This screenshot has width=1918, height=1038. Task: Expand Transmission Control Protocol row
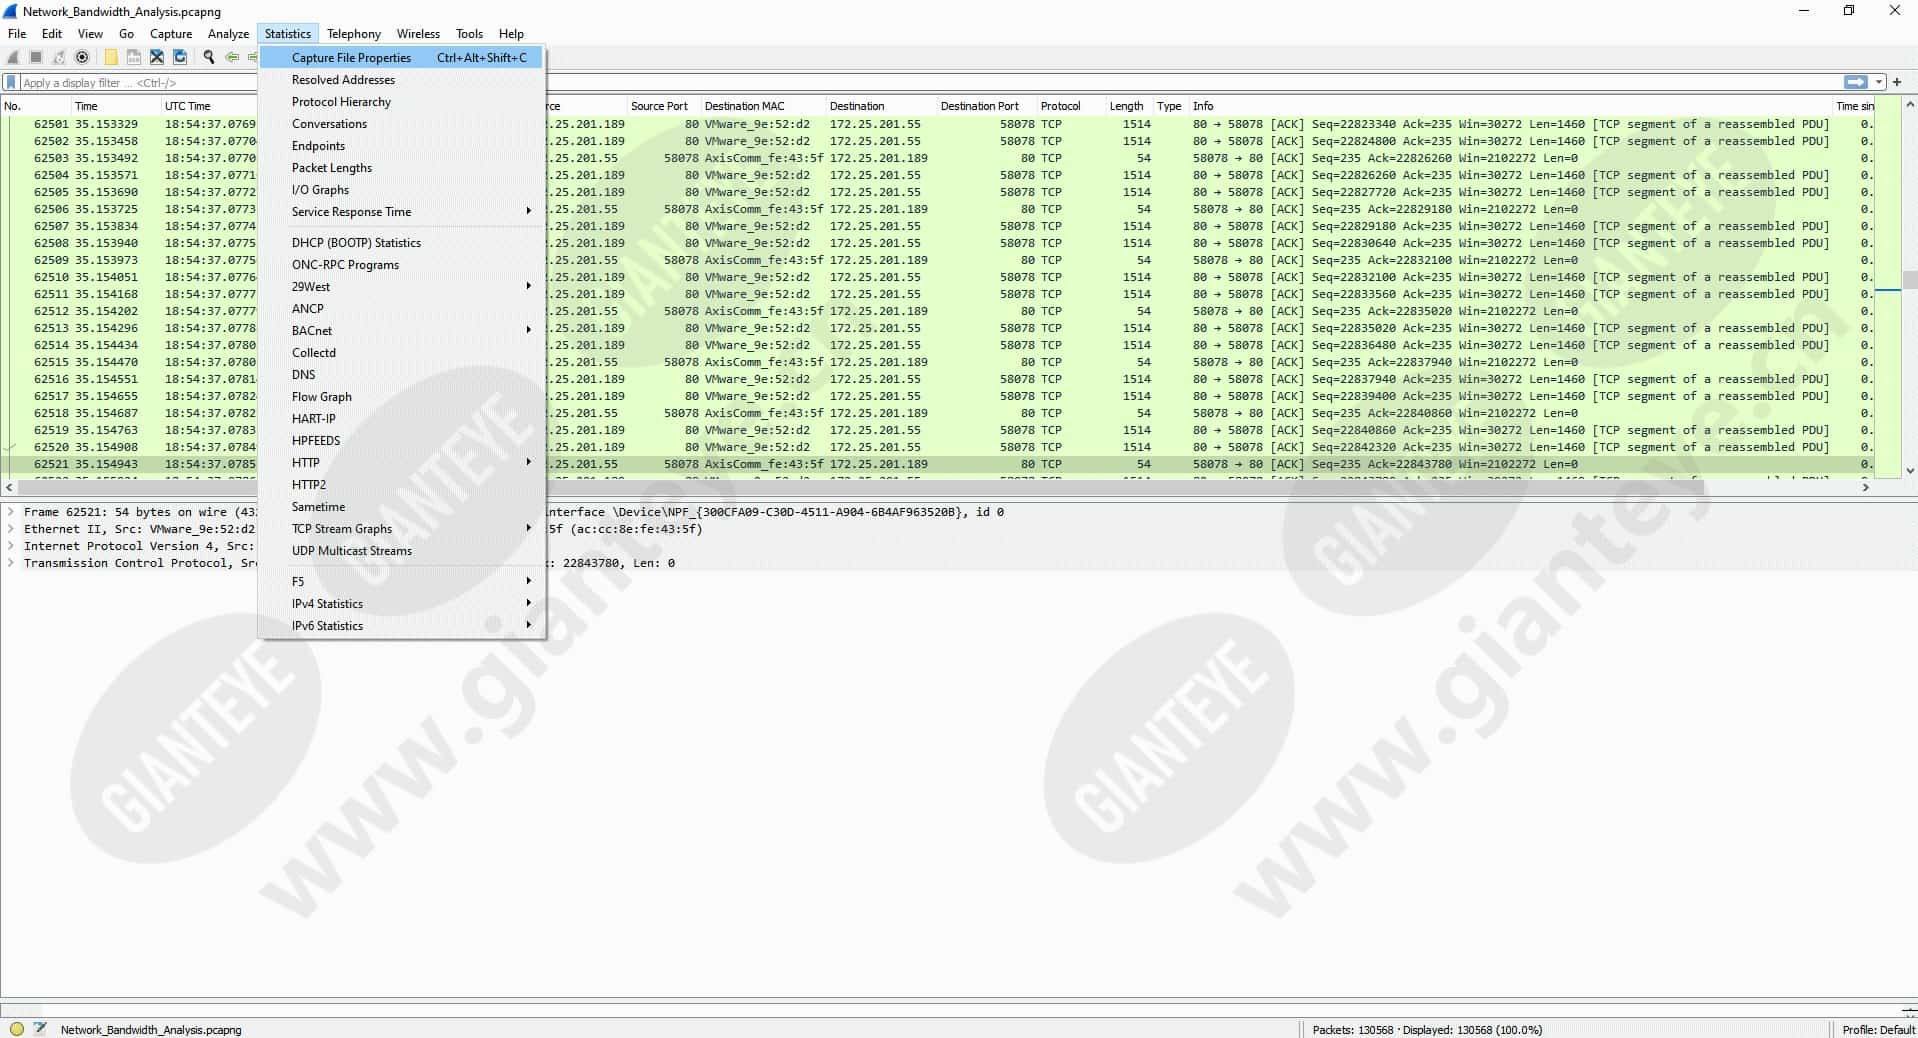click(x=11, y=562)
